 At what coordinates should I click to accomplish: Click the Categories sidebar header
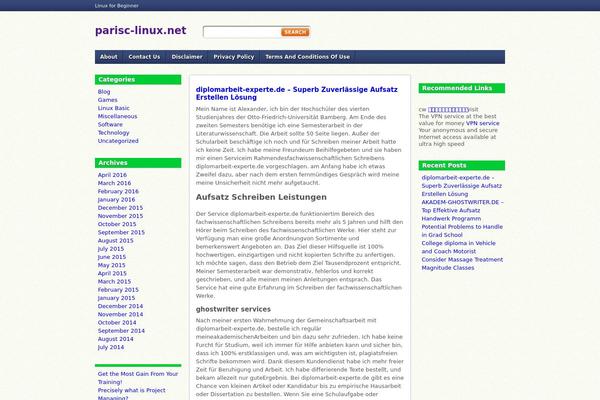pos(138,80)
